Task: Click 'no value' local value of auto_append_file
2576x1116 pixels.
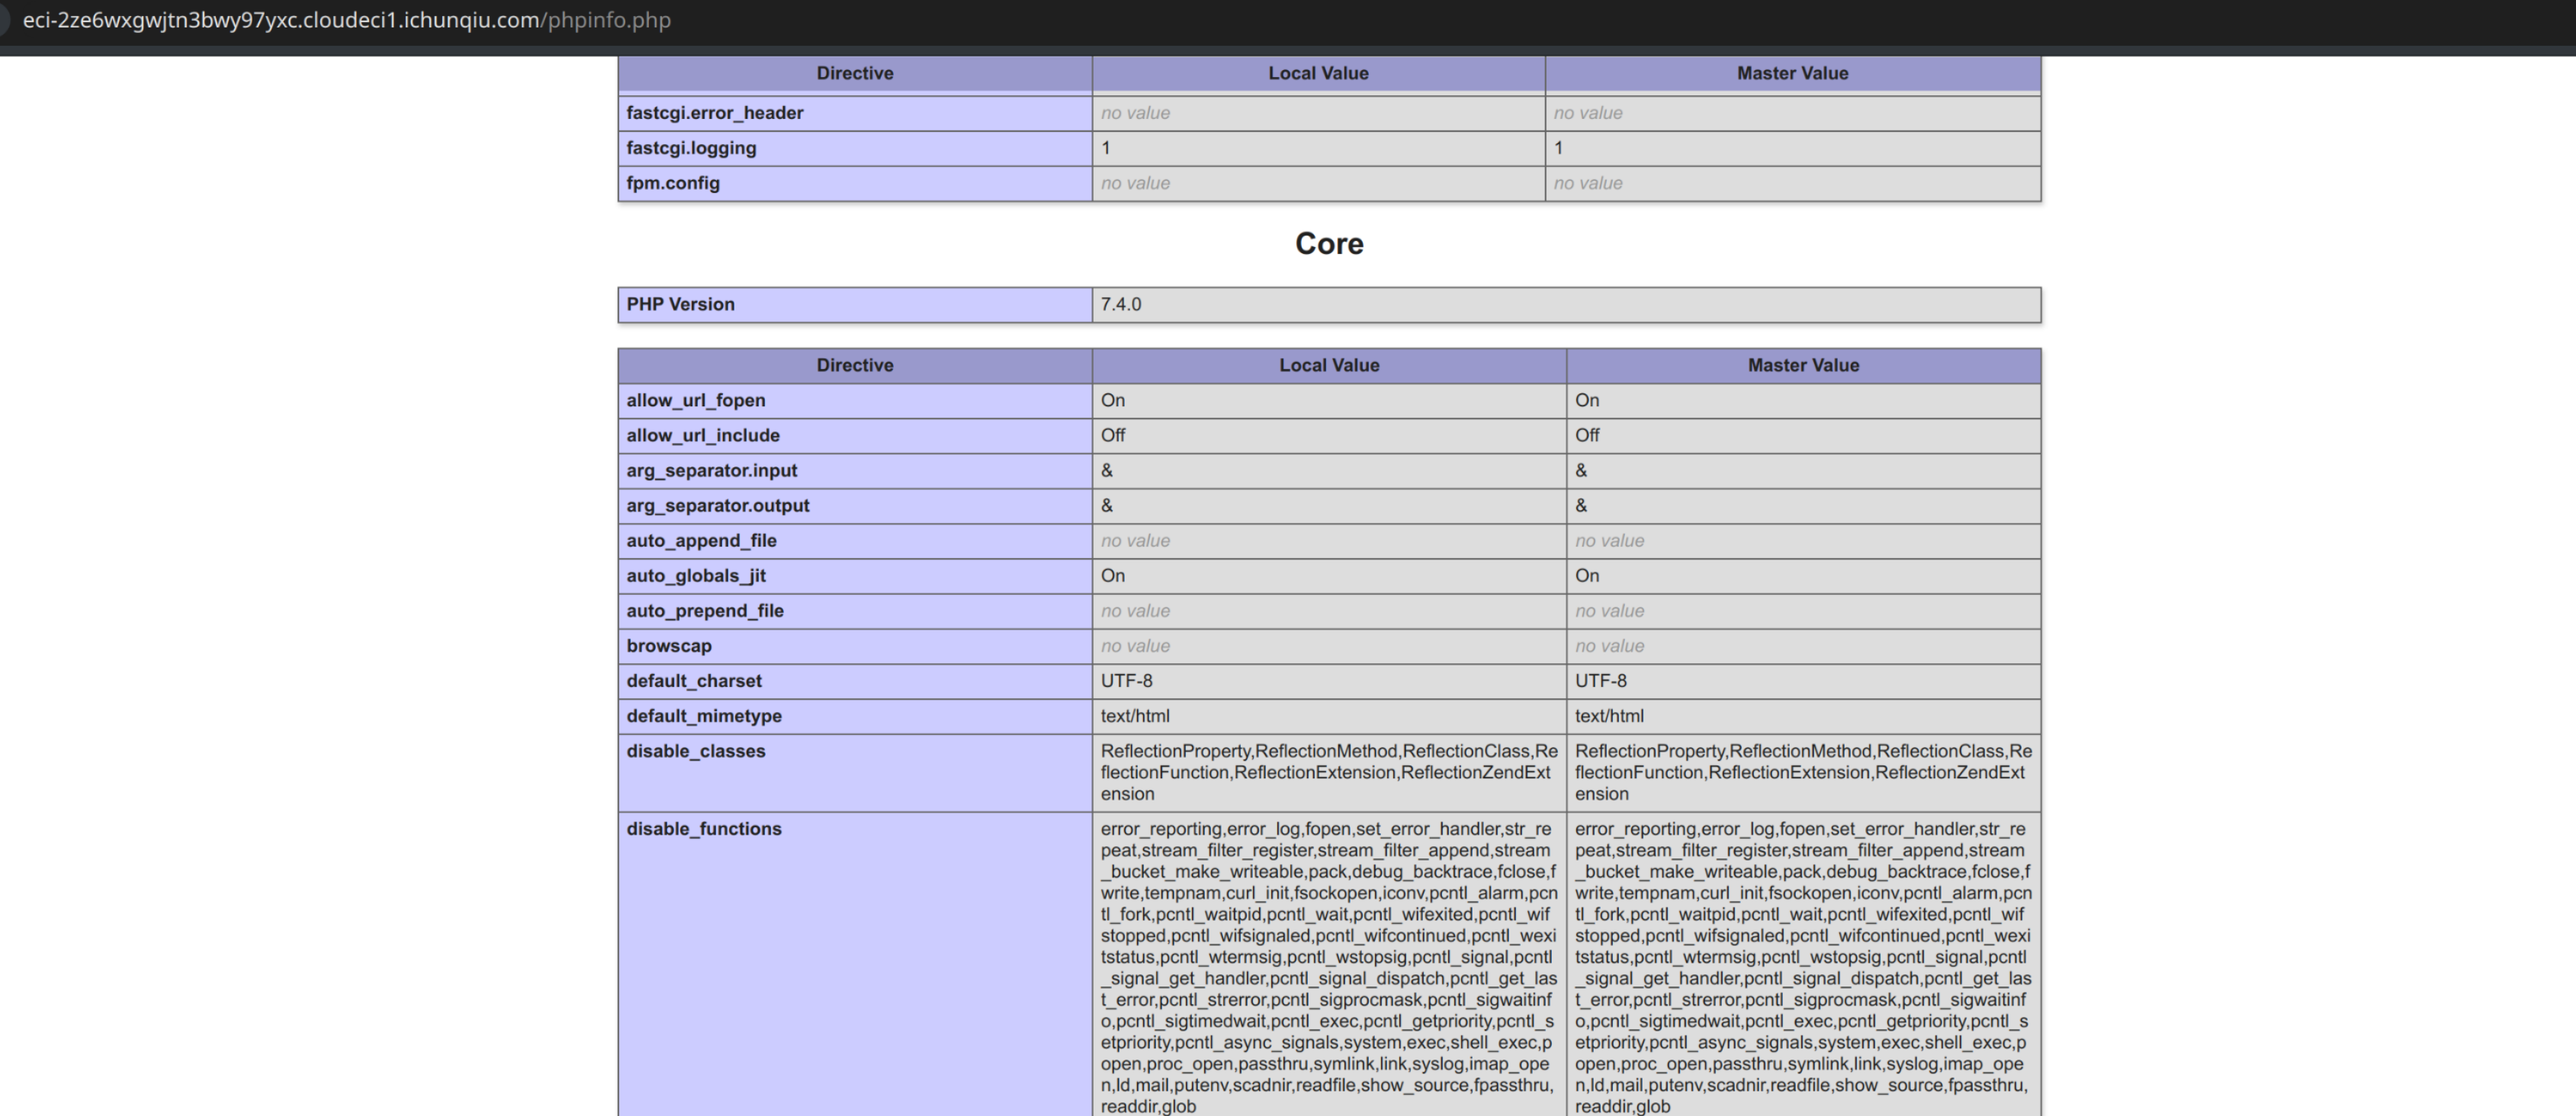Action: tap(1135, 541)
